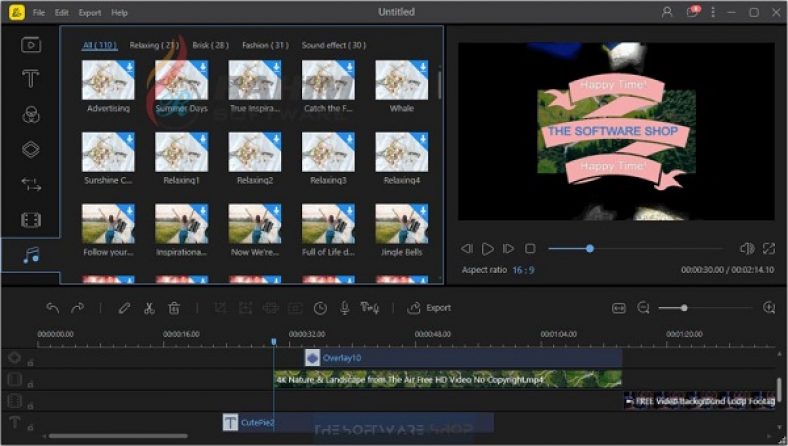Image resolution: width=788 pixels, height=446 pixels.
Task: Open the vertical dots more-options menu
Action: [x=713, y=12]
